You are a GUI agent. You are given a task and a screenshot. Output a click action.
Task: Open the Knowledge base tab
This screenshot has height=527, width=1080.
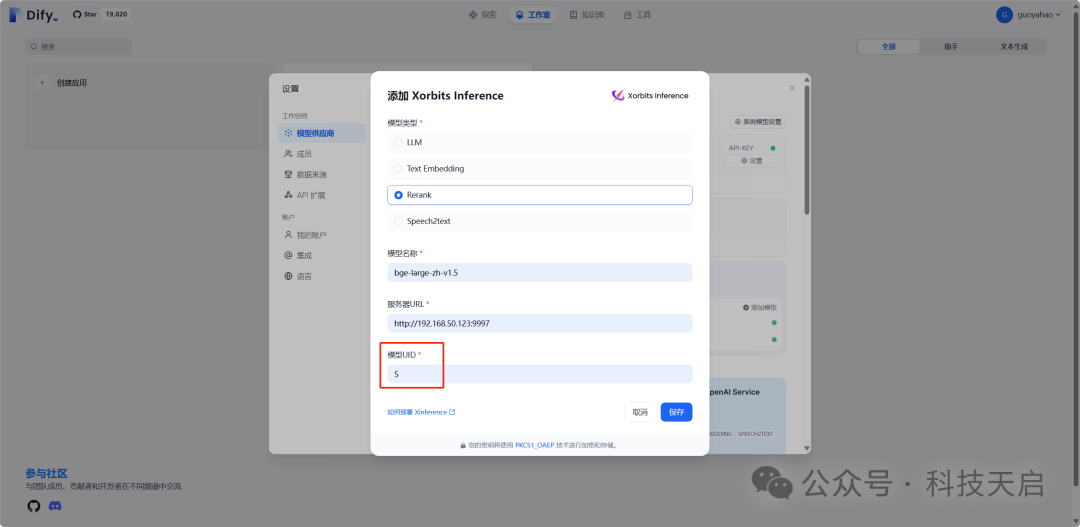point(586,14)
